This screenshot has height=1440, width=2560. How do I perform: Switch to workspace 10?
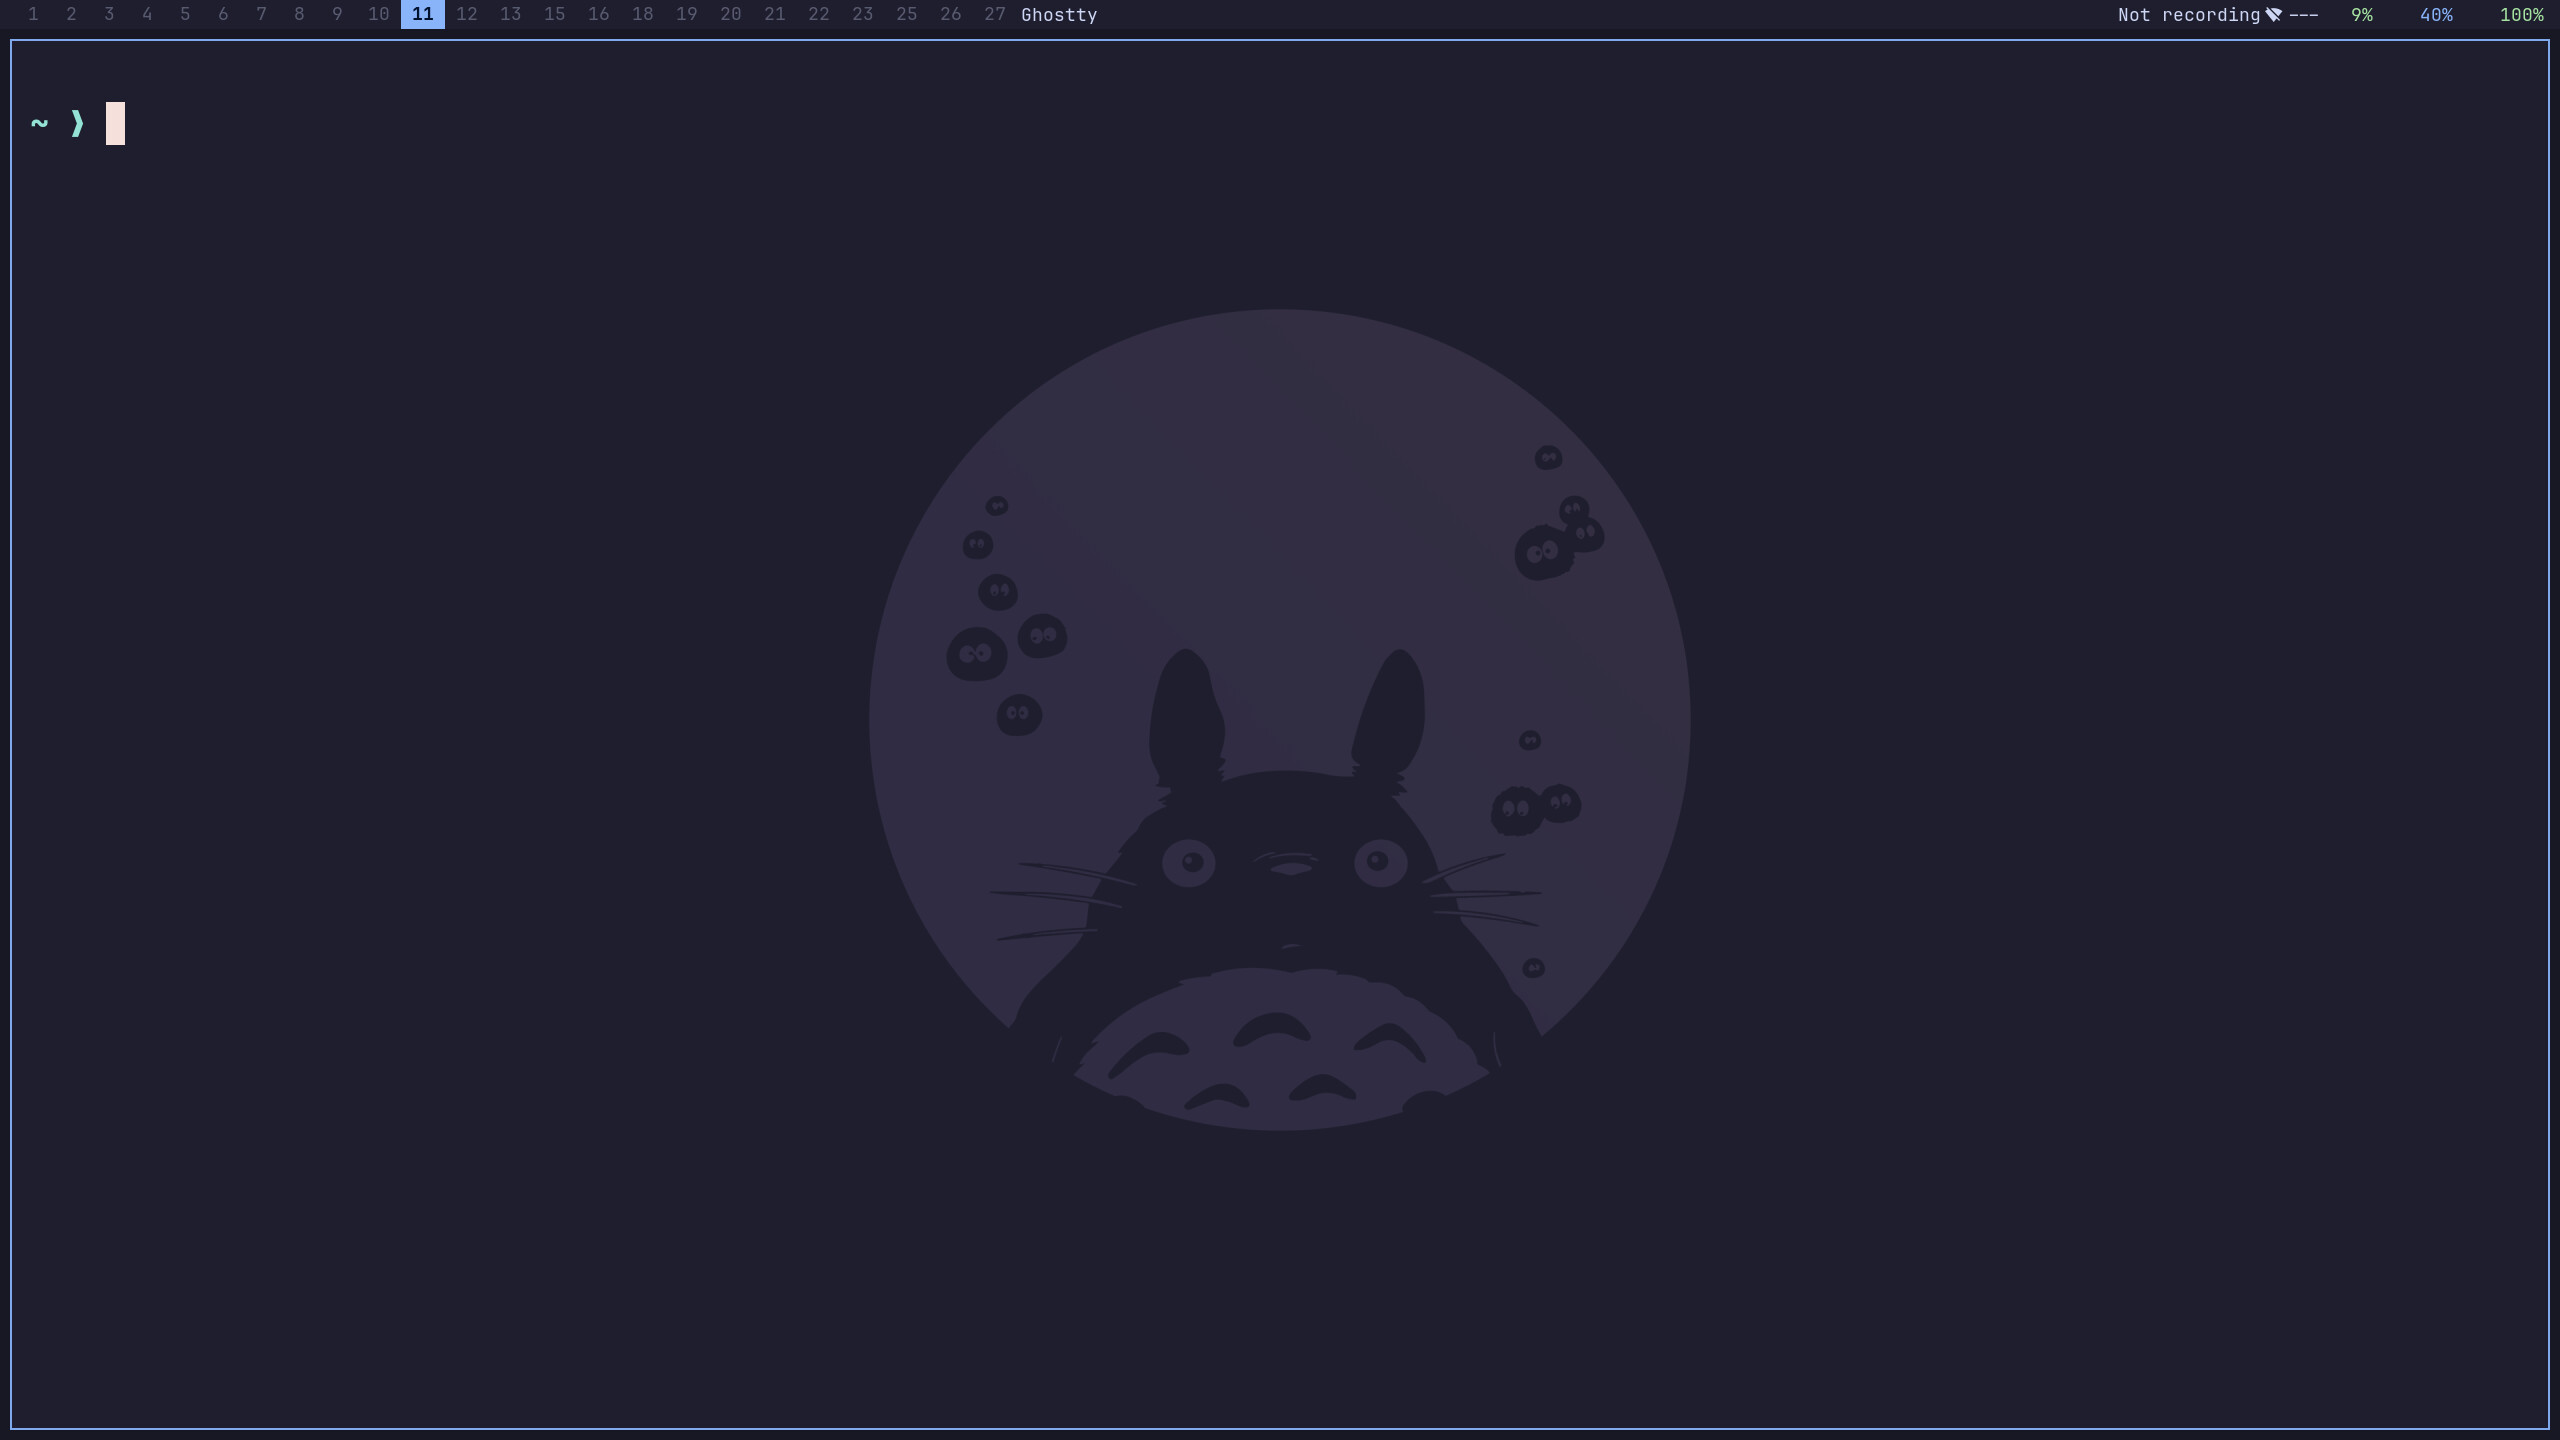click(379, 14)
